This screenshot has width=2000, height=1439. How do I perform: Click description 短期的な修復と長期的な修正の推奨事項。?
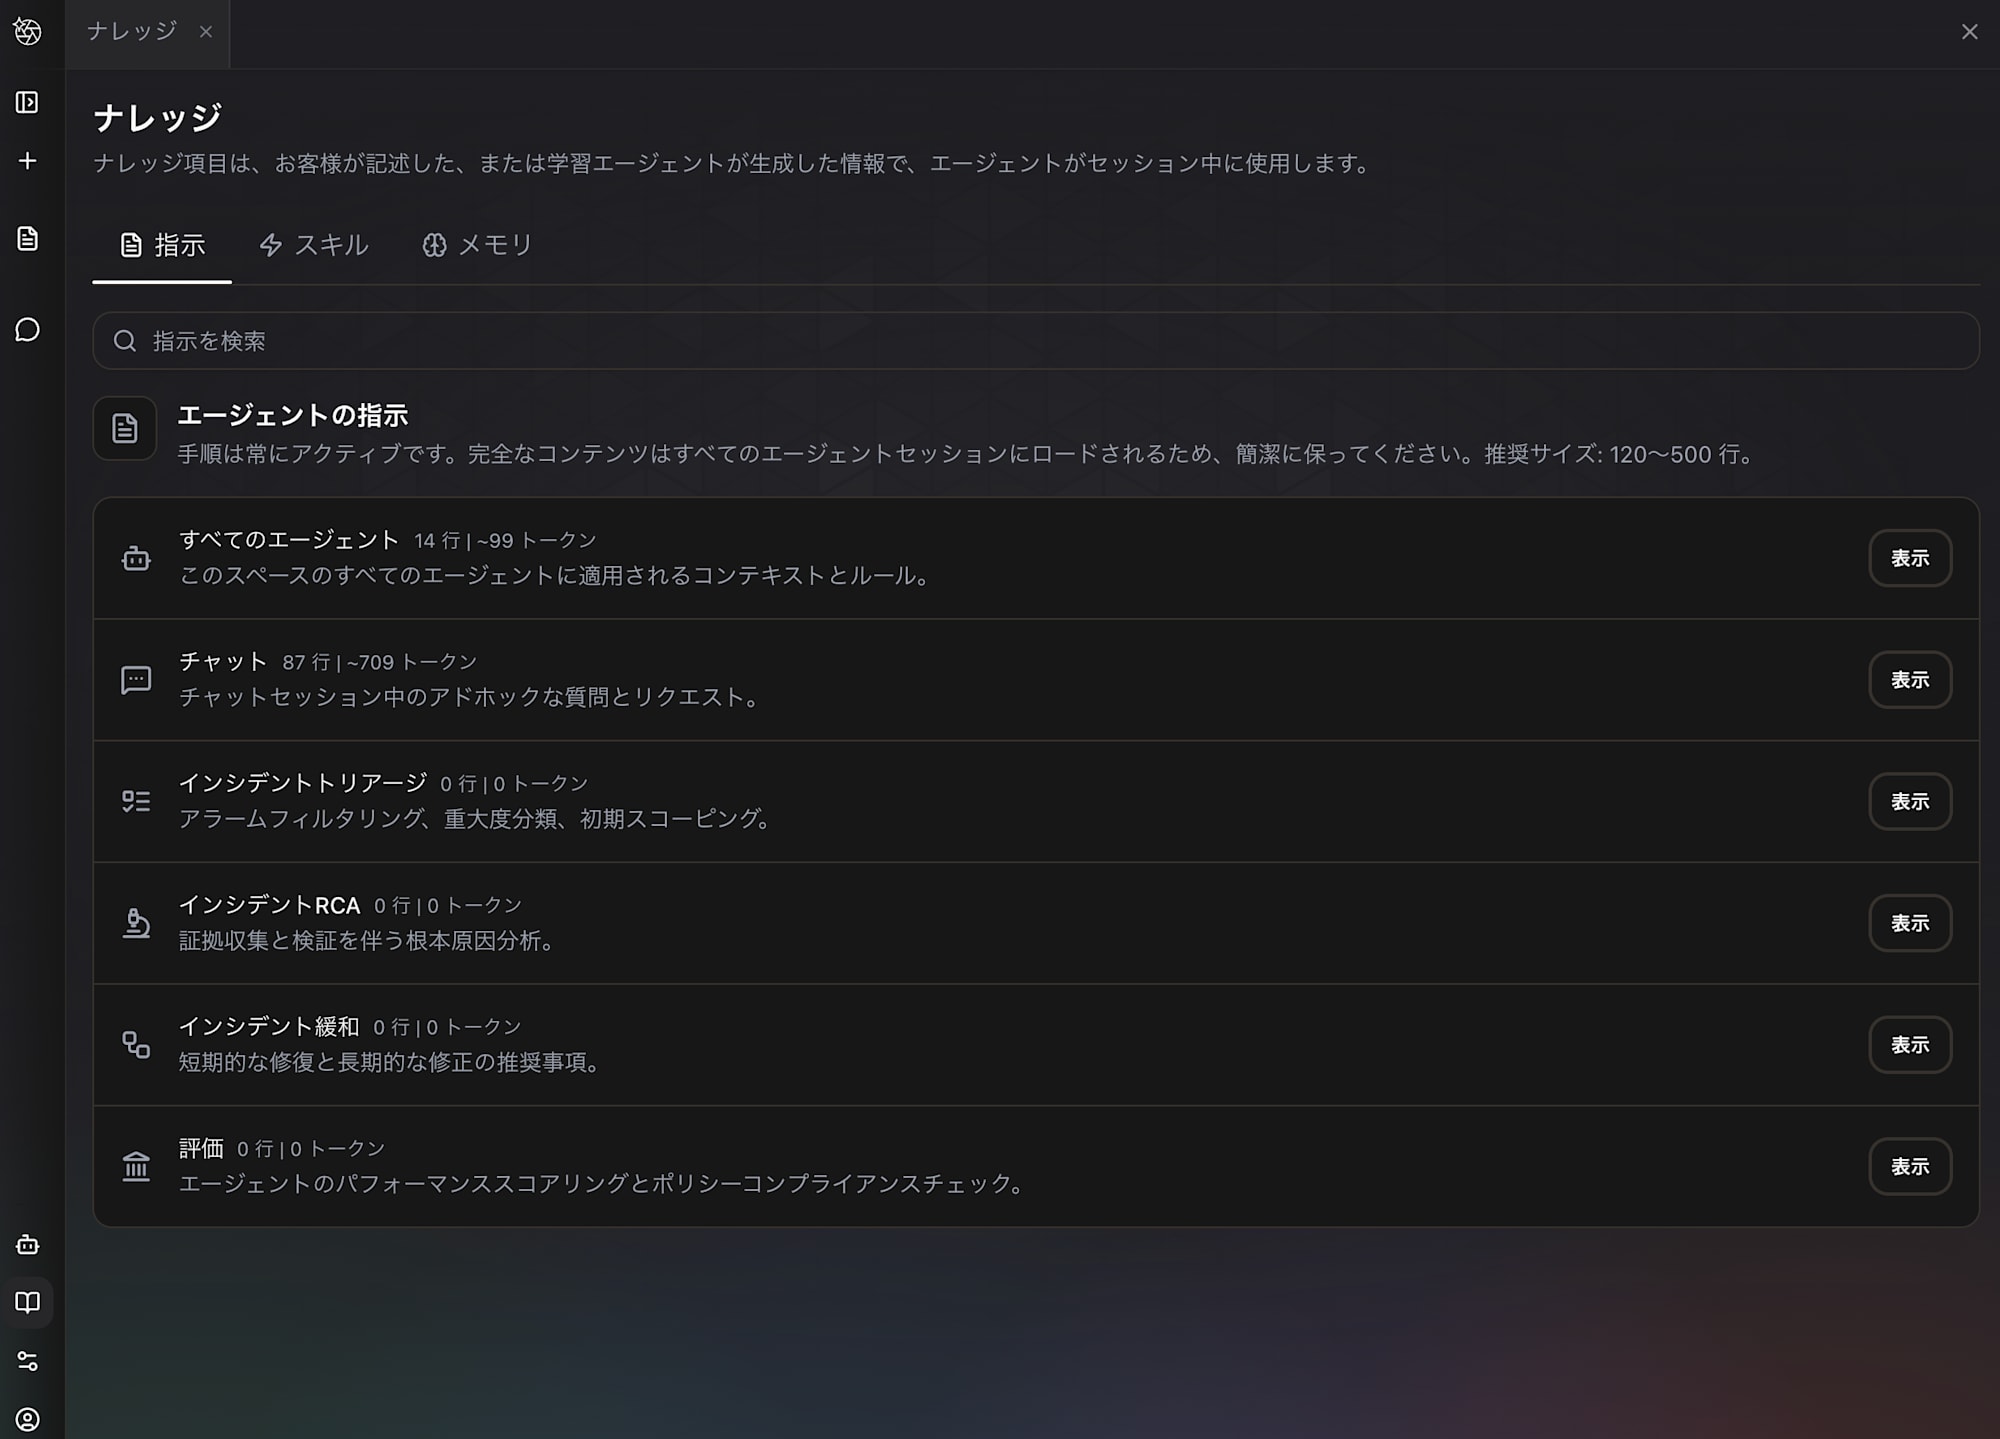pos(390,1062)
